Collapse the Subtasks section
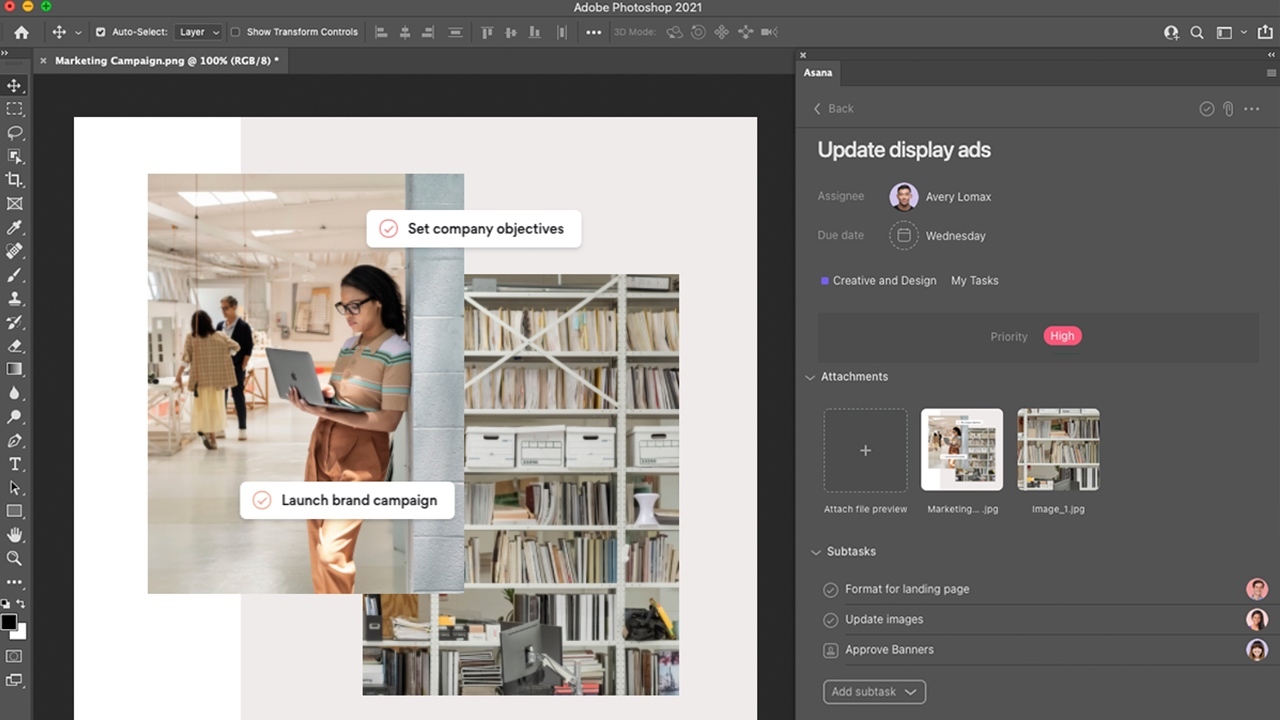This screenshot has height=720, width=1280. pyautogui.click(x=815, y=552)
